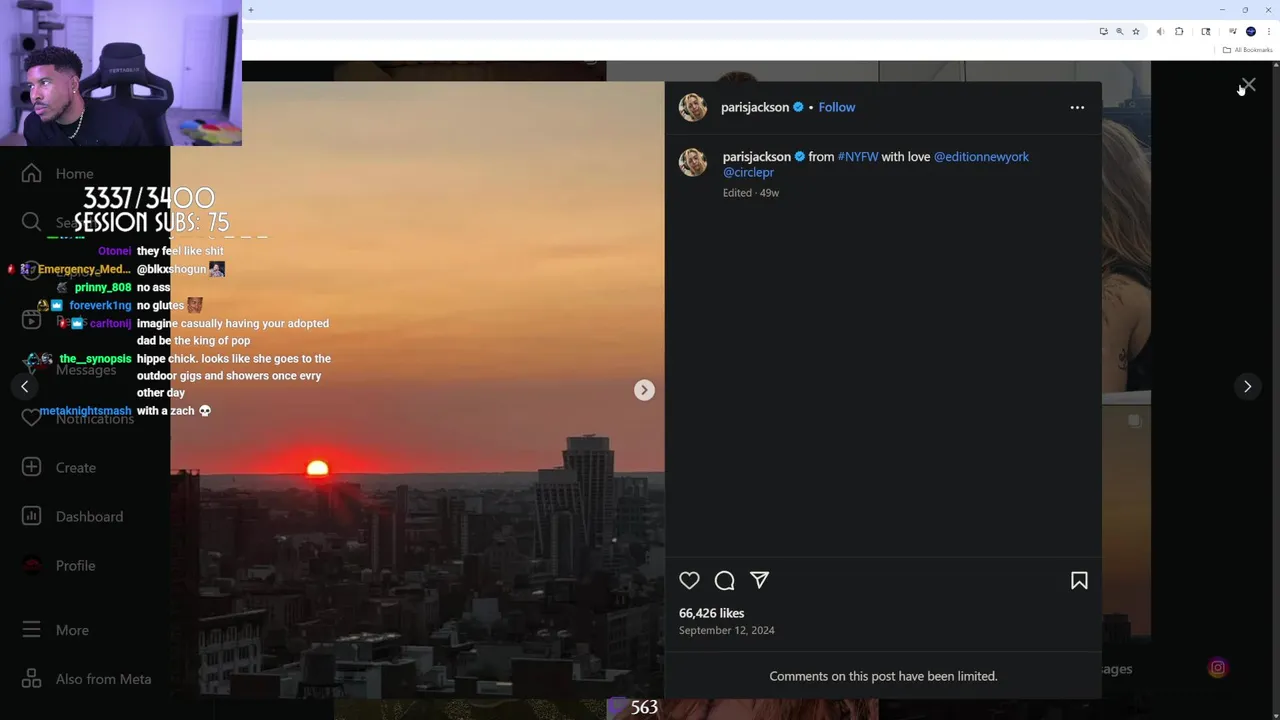This screenshot has height=720, width=1280.
Task: Click the streamer webcam overlay
Action: click(120, 73)
